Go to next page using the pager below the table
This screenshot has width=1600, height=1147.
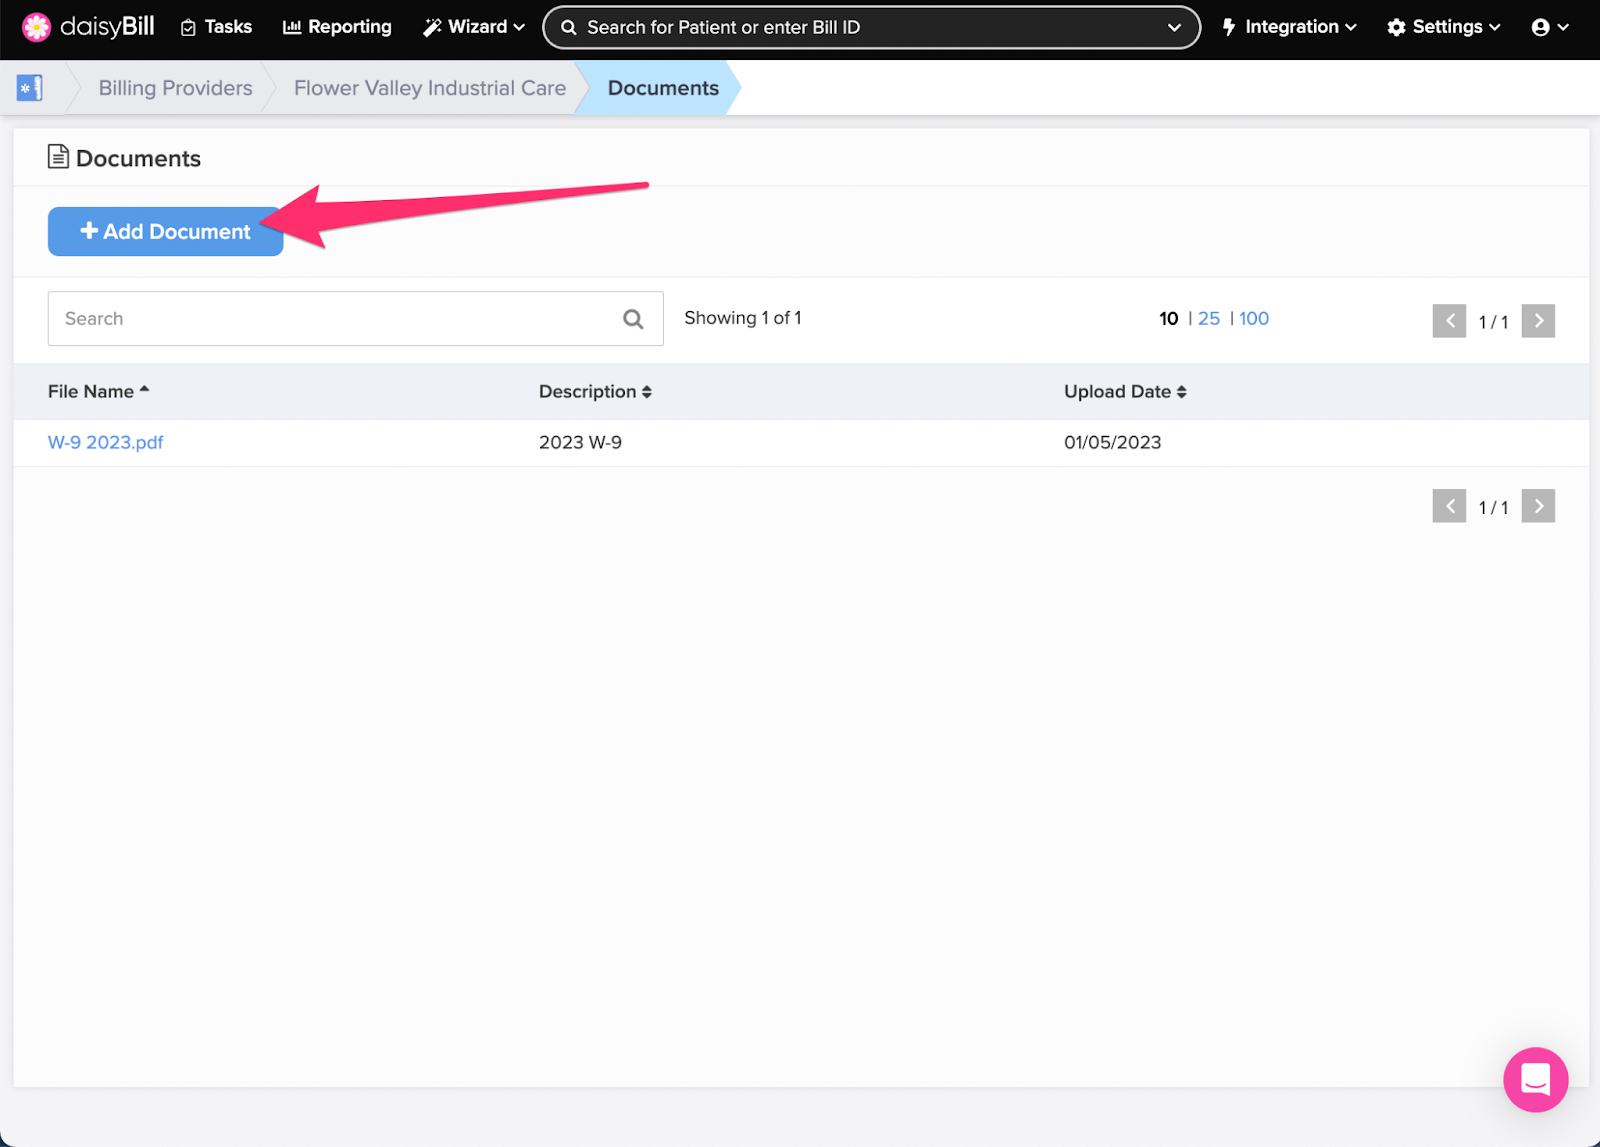(x=1538, y=506)
